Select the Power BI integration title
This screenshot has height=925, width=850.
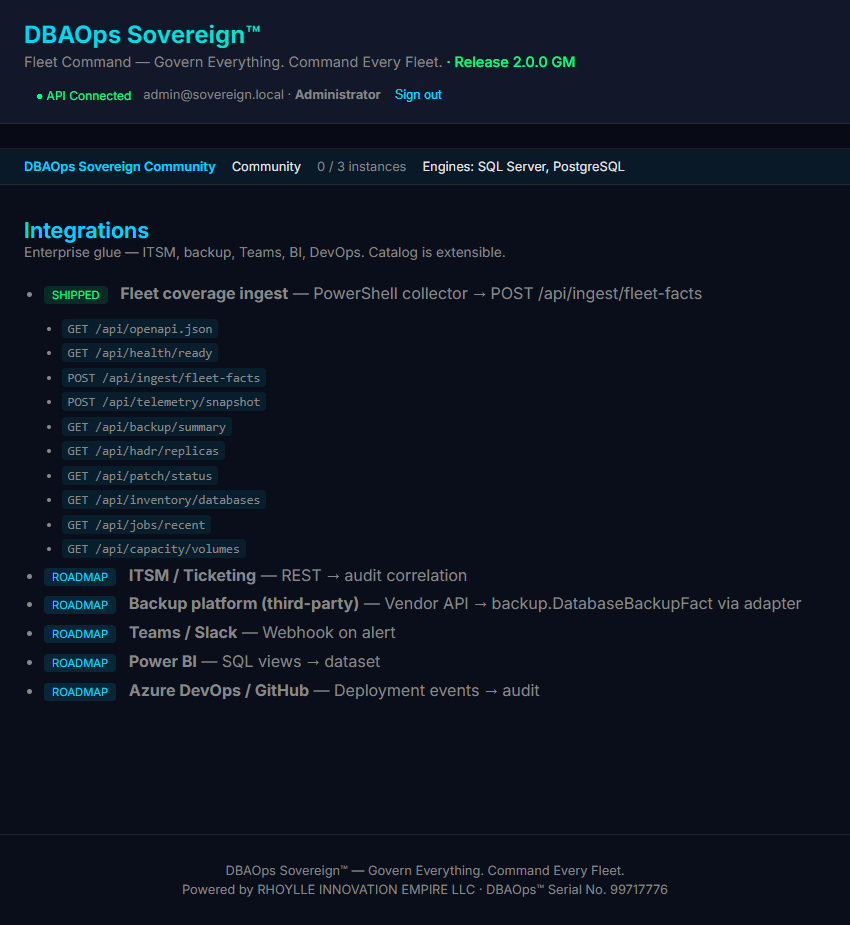(x=163, y=661)
